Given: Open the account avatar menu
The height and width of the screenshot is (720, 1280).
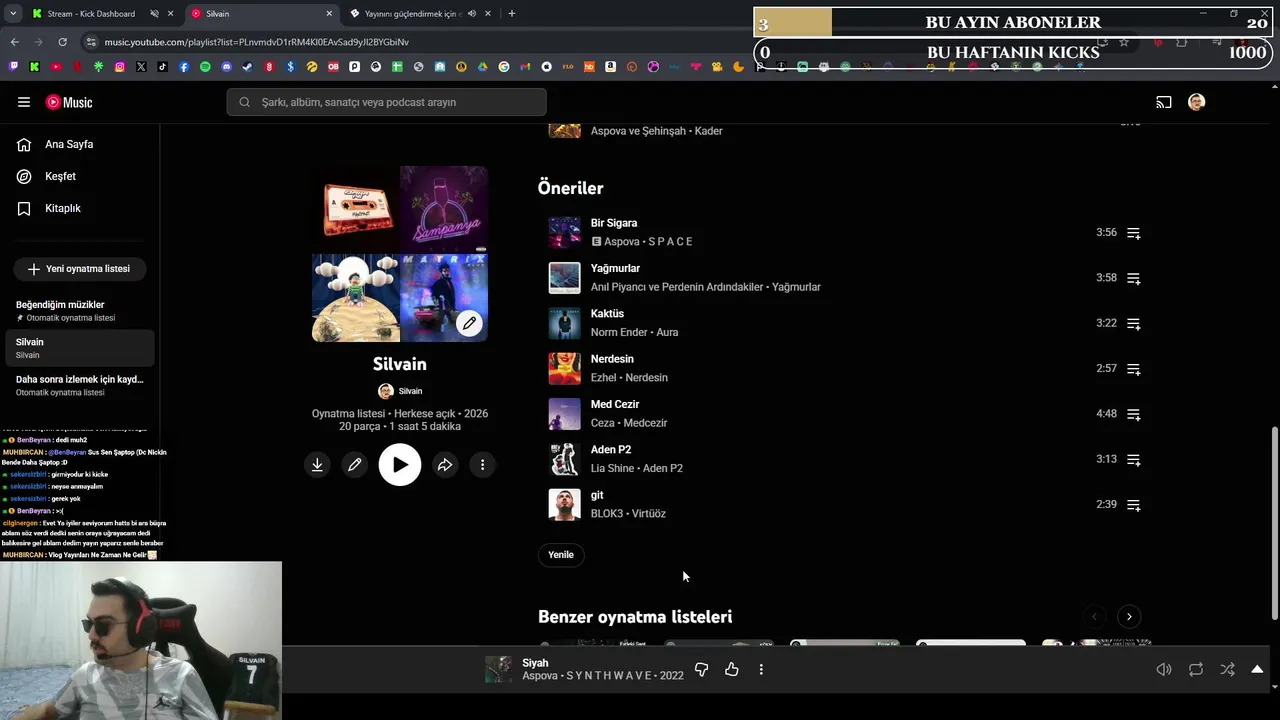Looking at the screenshot, I should pyautogui.click(x=1196, y=102).
